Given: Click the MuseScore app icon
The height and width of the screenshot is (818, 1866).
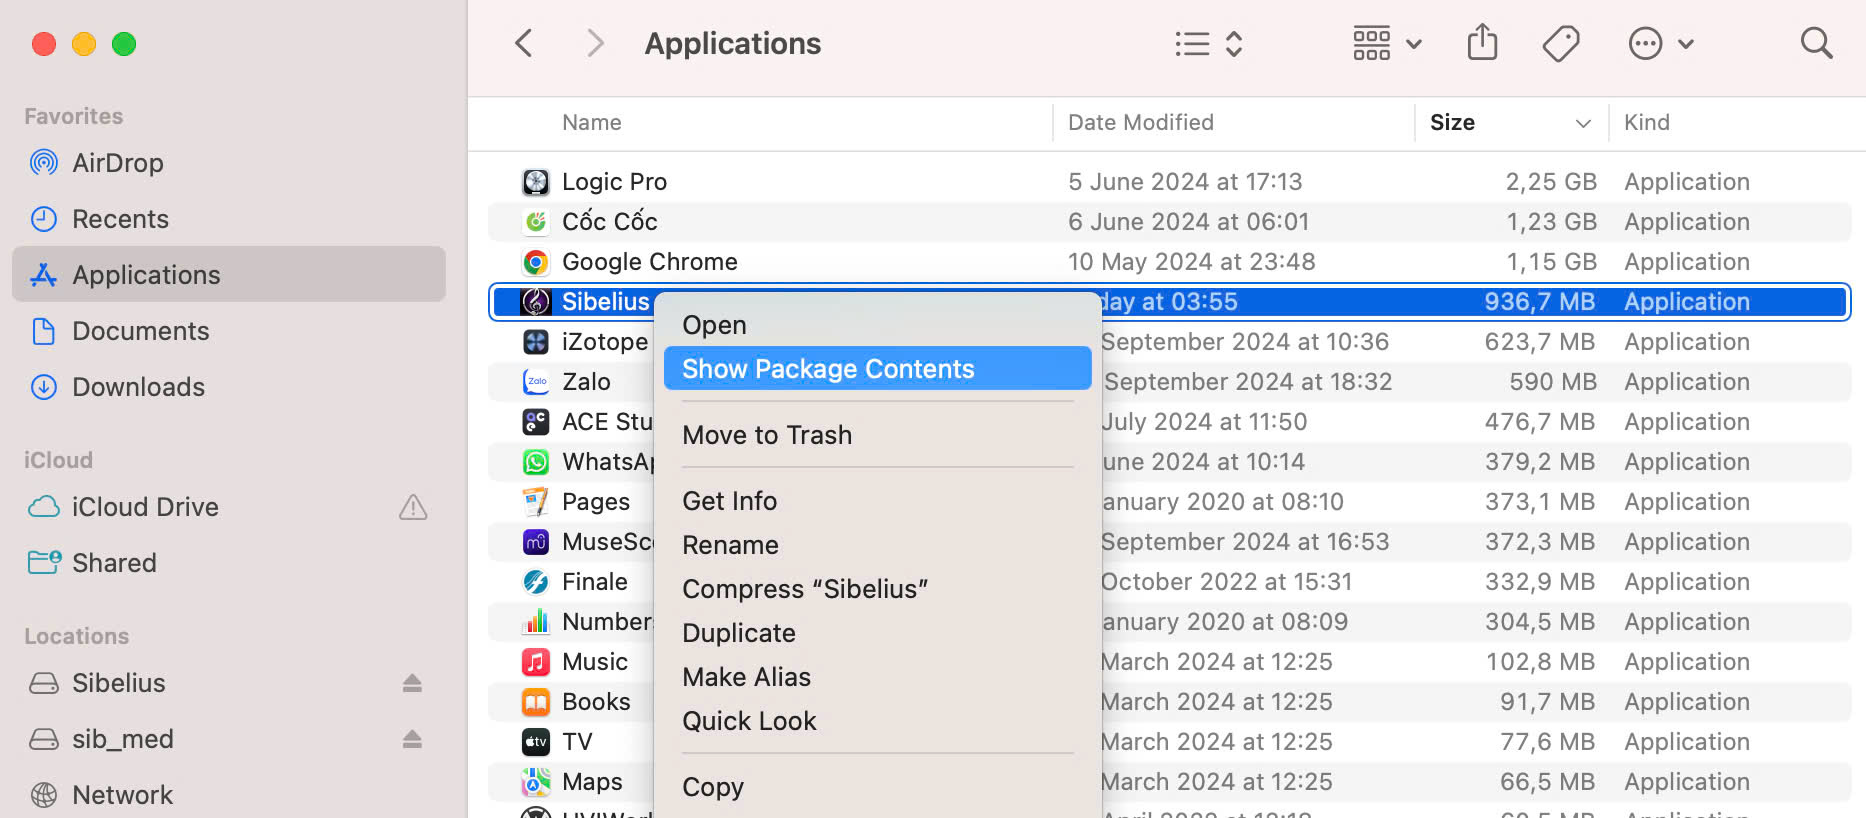Looking at the screenshot, I should (536, 542).
